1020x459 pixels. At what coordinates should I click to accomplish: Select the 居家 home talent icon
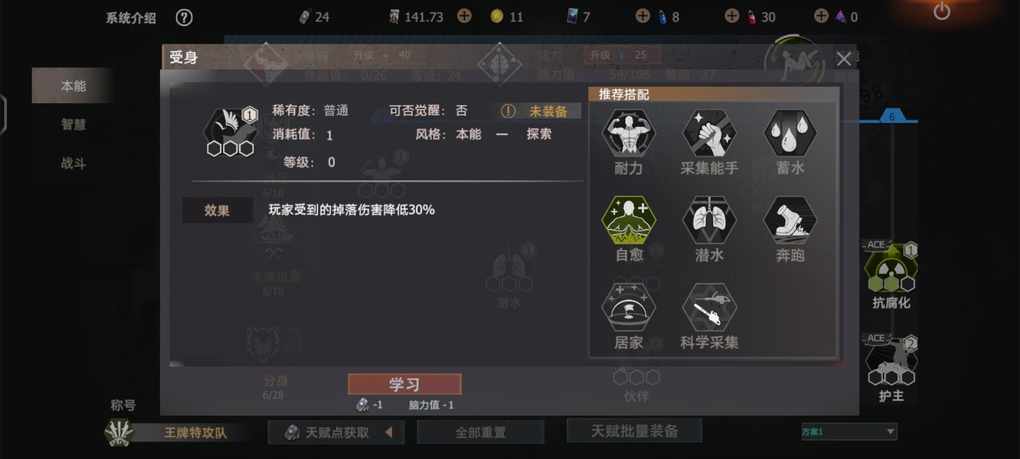coord(628,307)
